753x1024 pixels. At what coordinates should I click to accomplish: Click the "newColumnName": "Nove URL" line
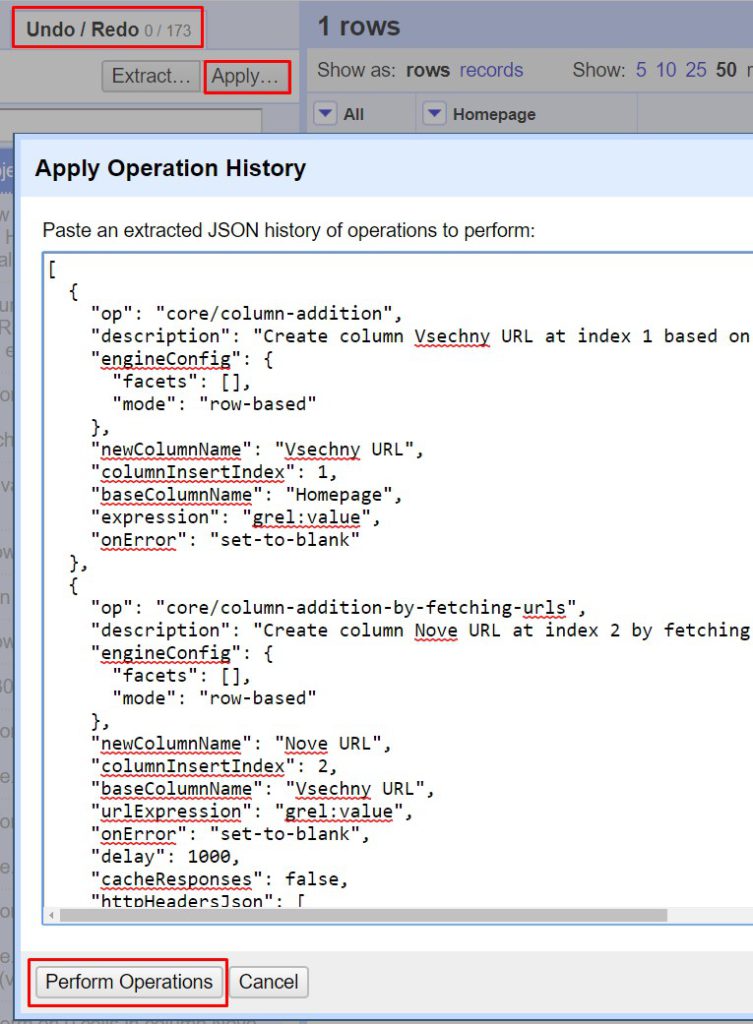coord(241,744)
